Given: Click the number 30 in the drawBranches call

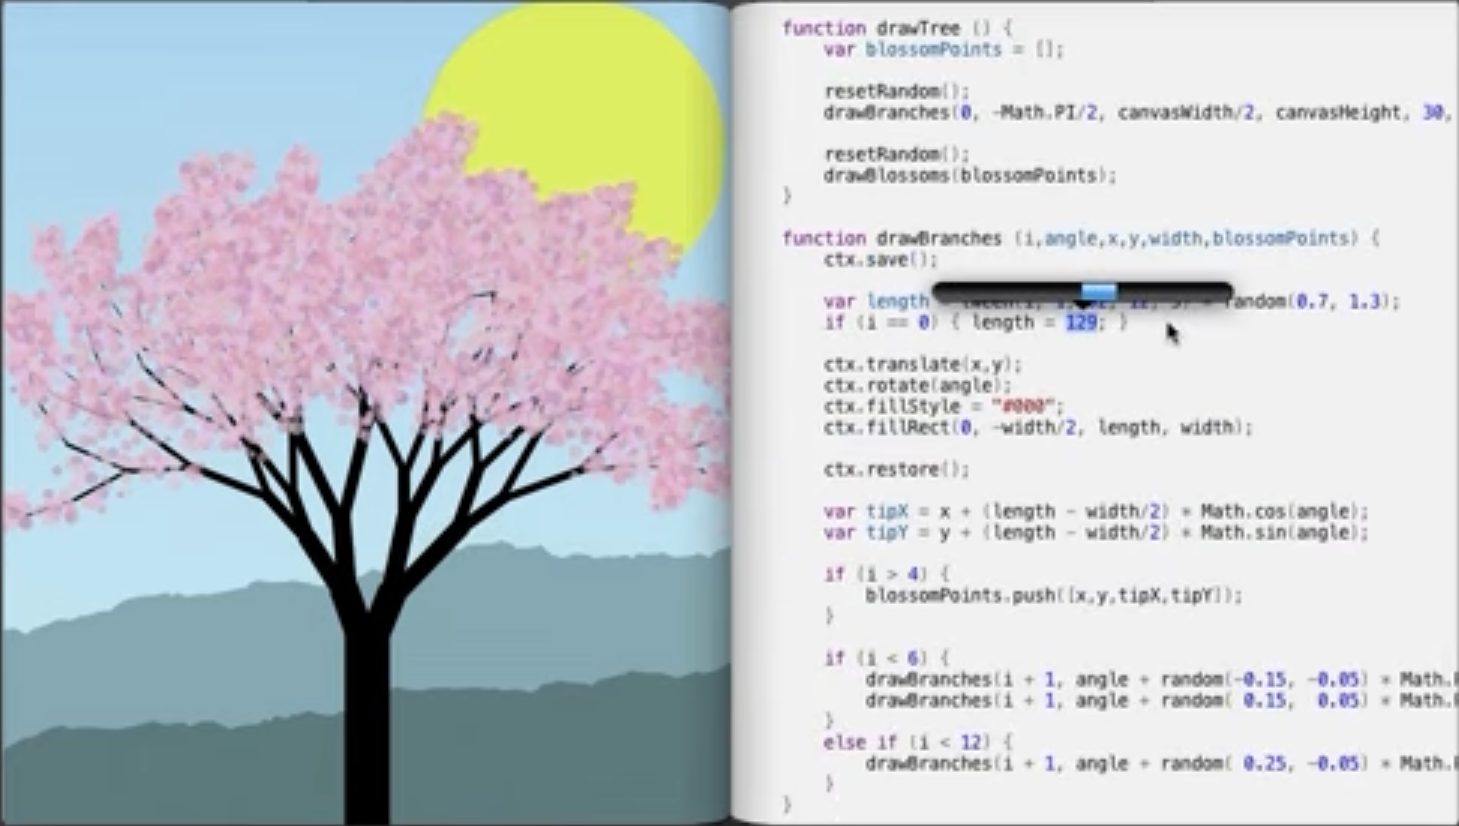Looking at the screenshot, I should tap(1434, 112).
